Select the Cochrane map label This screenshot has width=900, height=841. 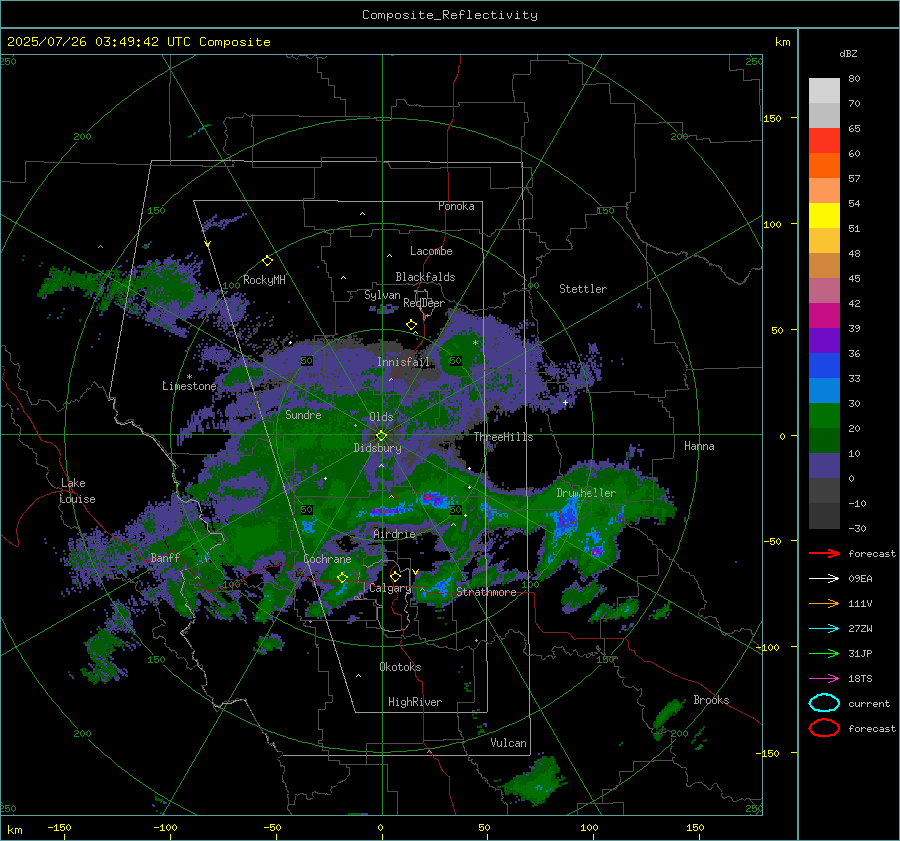click(327, 559)
